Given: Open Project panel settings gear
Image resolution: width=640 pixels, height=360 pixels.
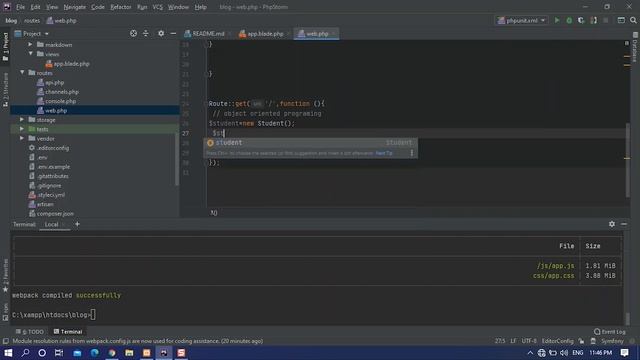Looking at the screenshot, I should (x=161, y=33).
